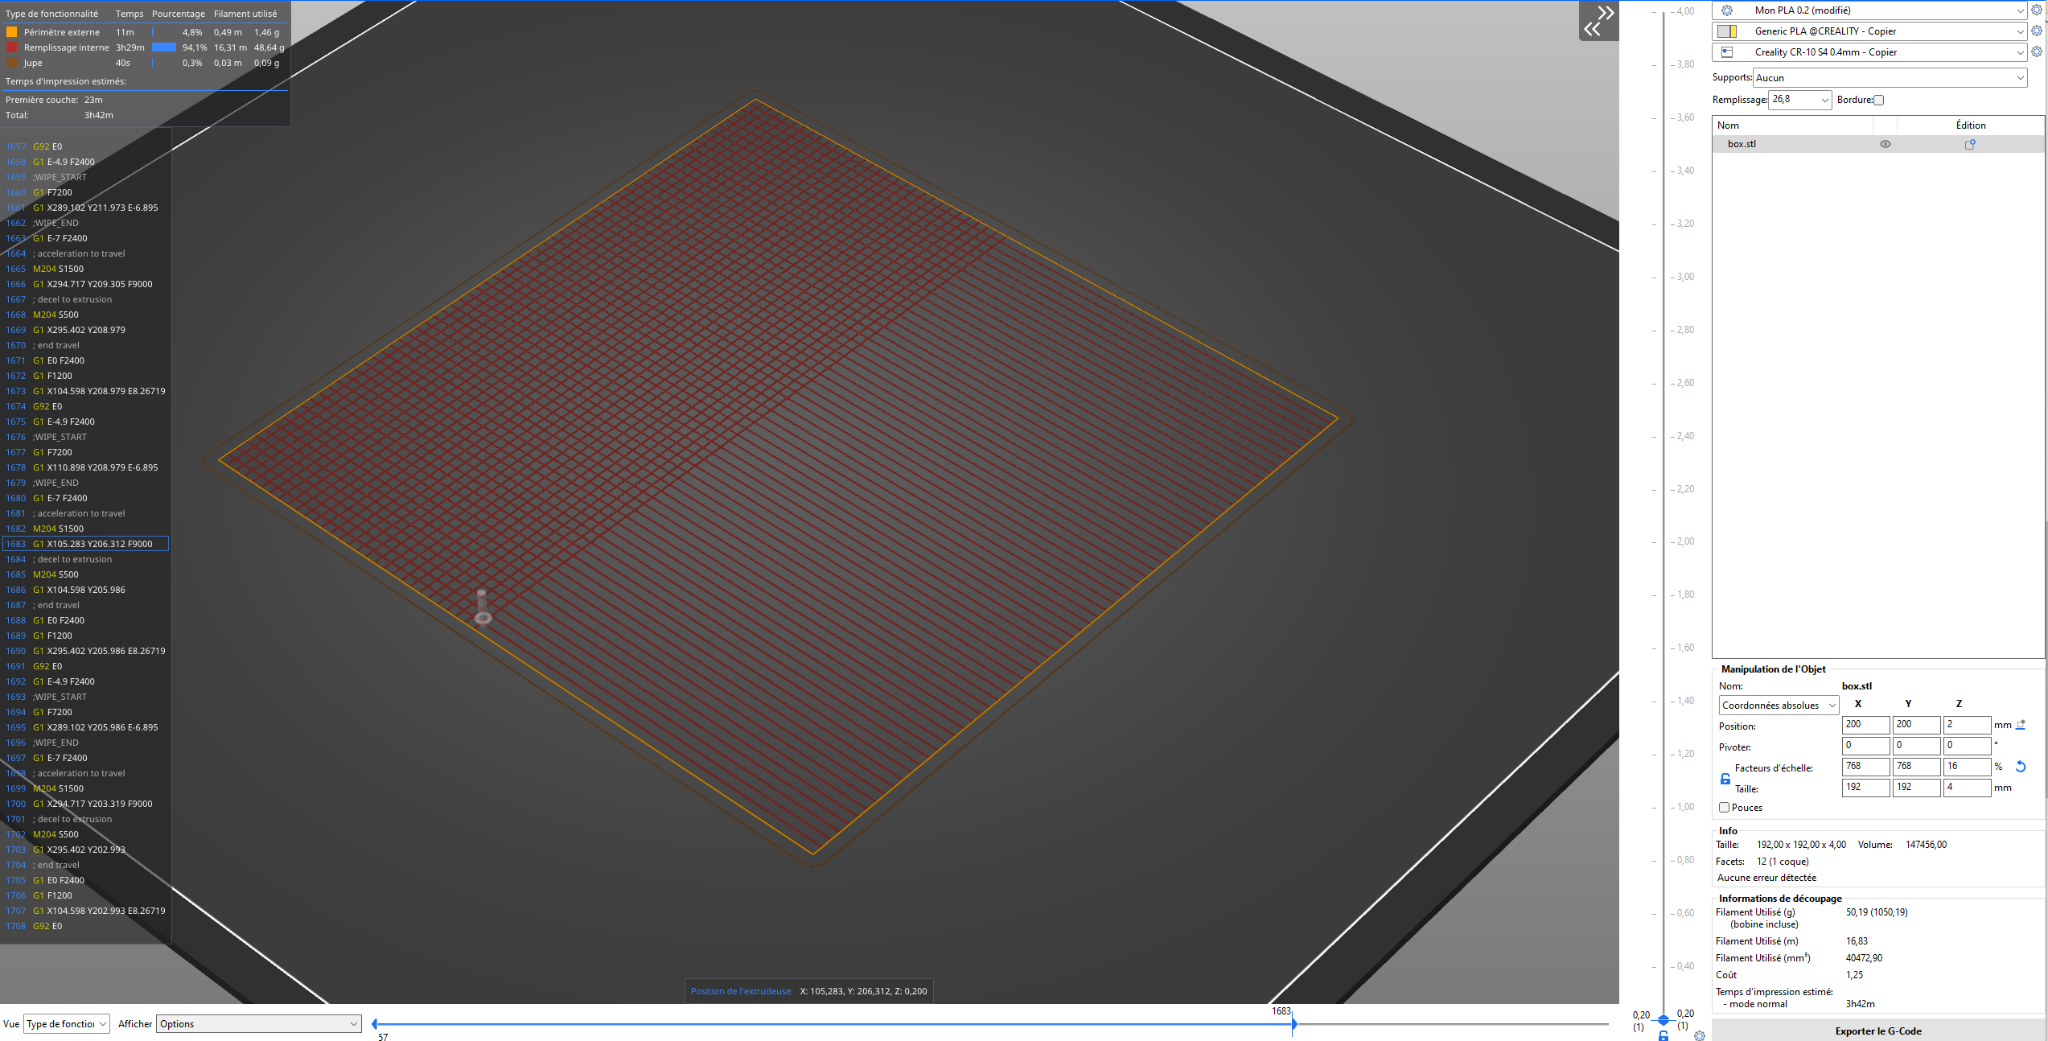The image size is (2048, 1041).
Task: Click the Position de l'extrudeuse readout
Action: click(x=809, y=991)
